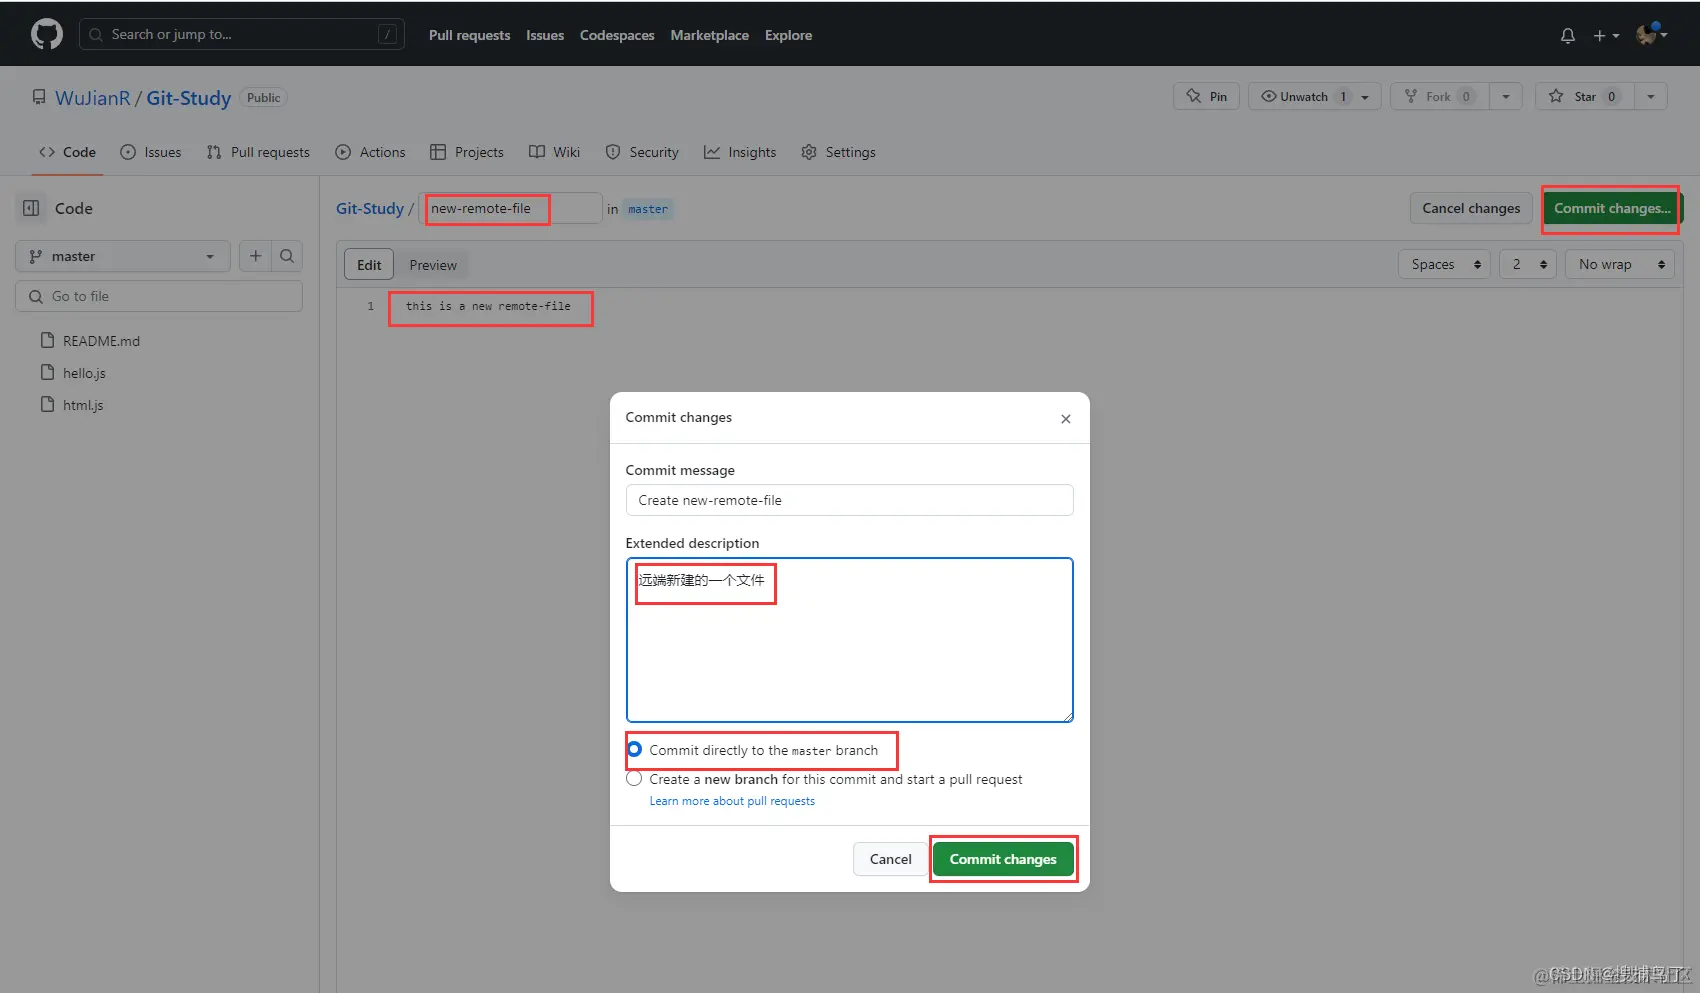1700x993 pixels.
Task: Focus the Go to file field
Action: 159,296
